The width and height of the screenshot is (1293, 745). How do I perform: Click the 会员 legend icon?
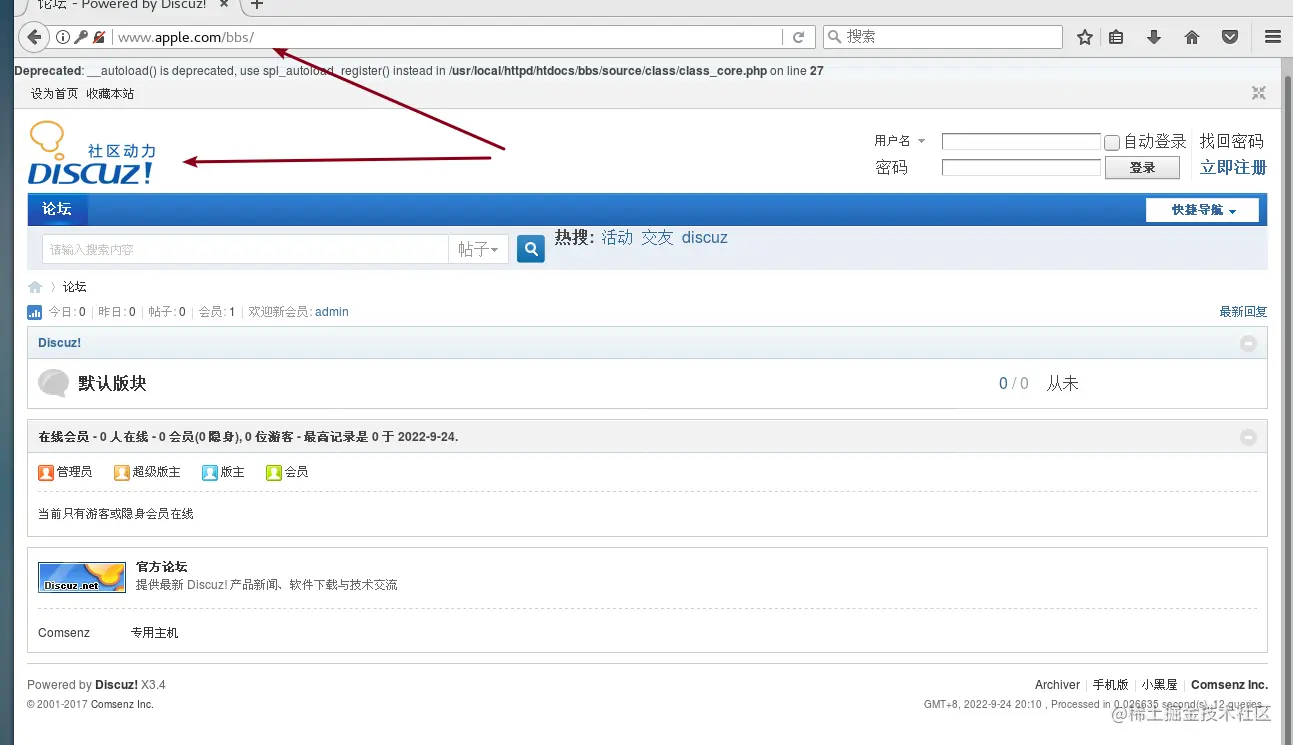274,472
